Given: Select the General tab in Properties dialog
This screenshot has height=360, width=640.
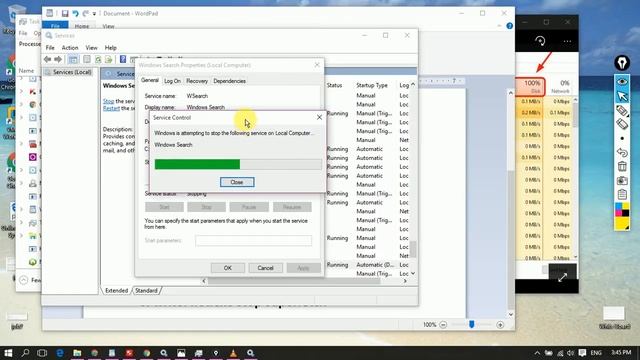Looking at the screenshot, I should click(x=150, y=80).
